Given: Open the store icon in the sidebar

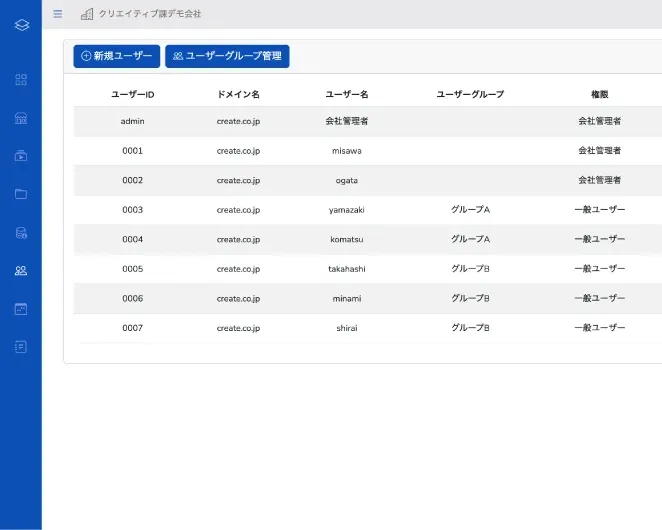Looking at the screenshot, I should coord(21,118).
